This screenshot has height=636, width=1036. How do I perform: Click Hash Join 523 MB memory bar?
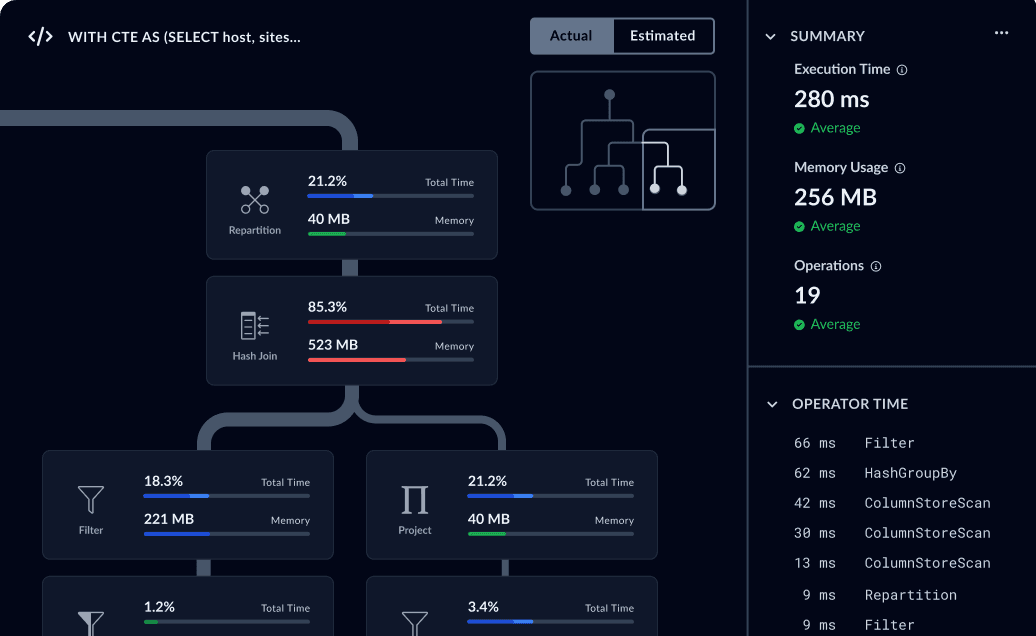(390, 360)
